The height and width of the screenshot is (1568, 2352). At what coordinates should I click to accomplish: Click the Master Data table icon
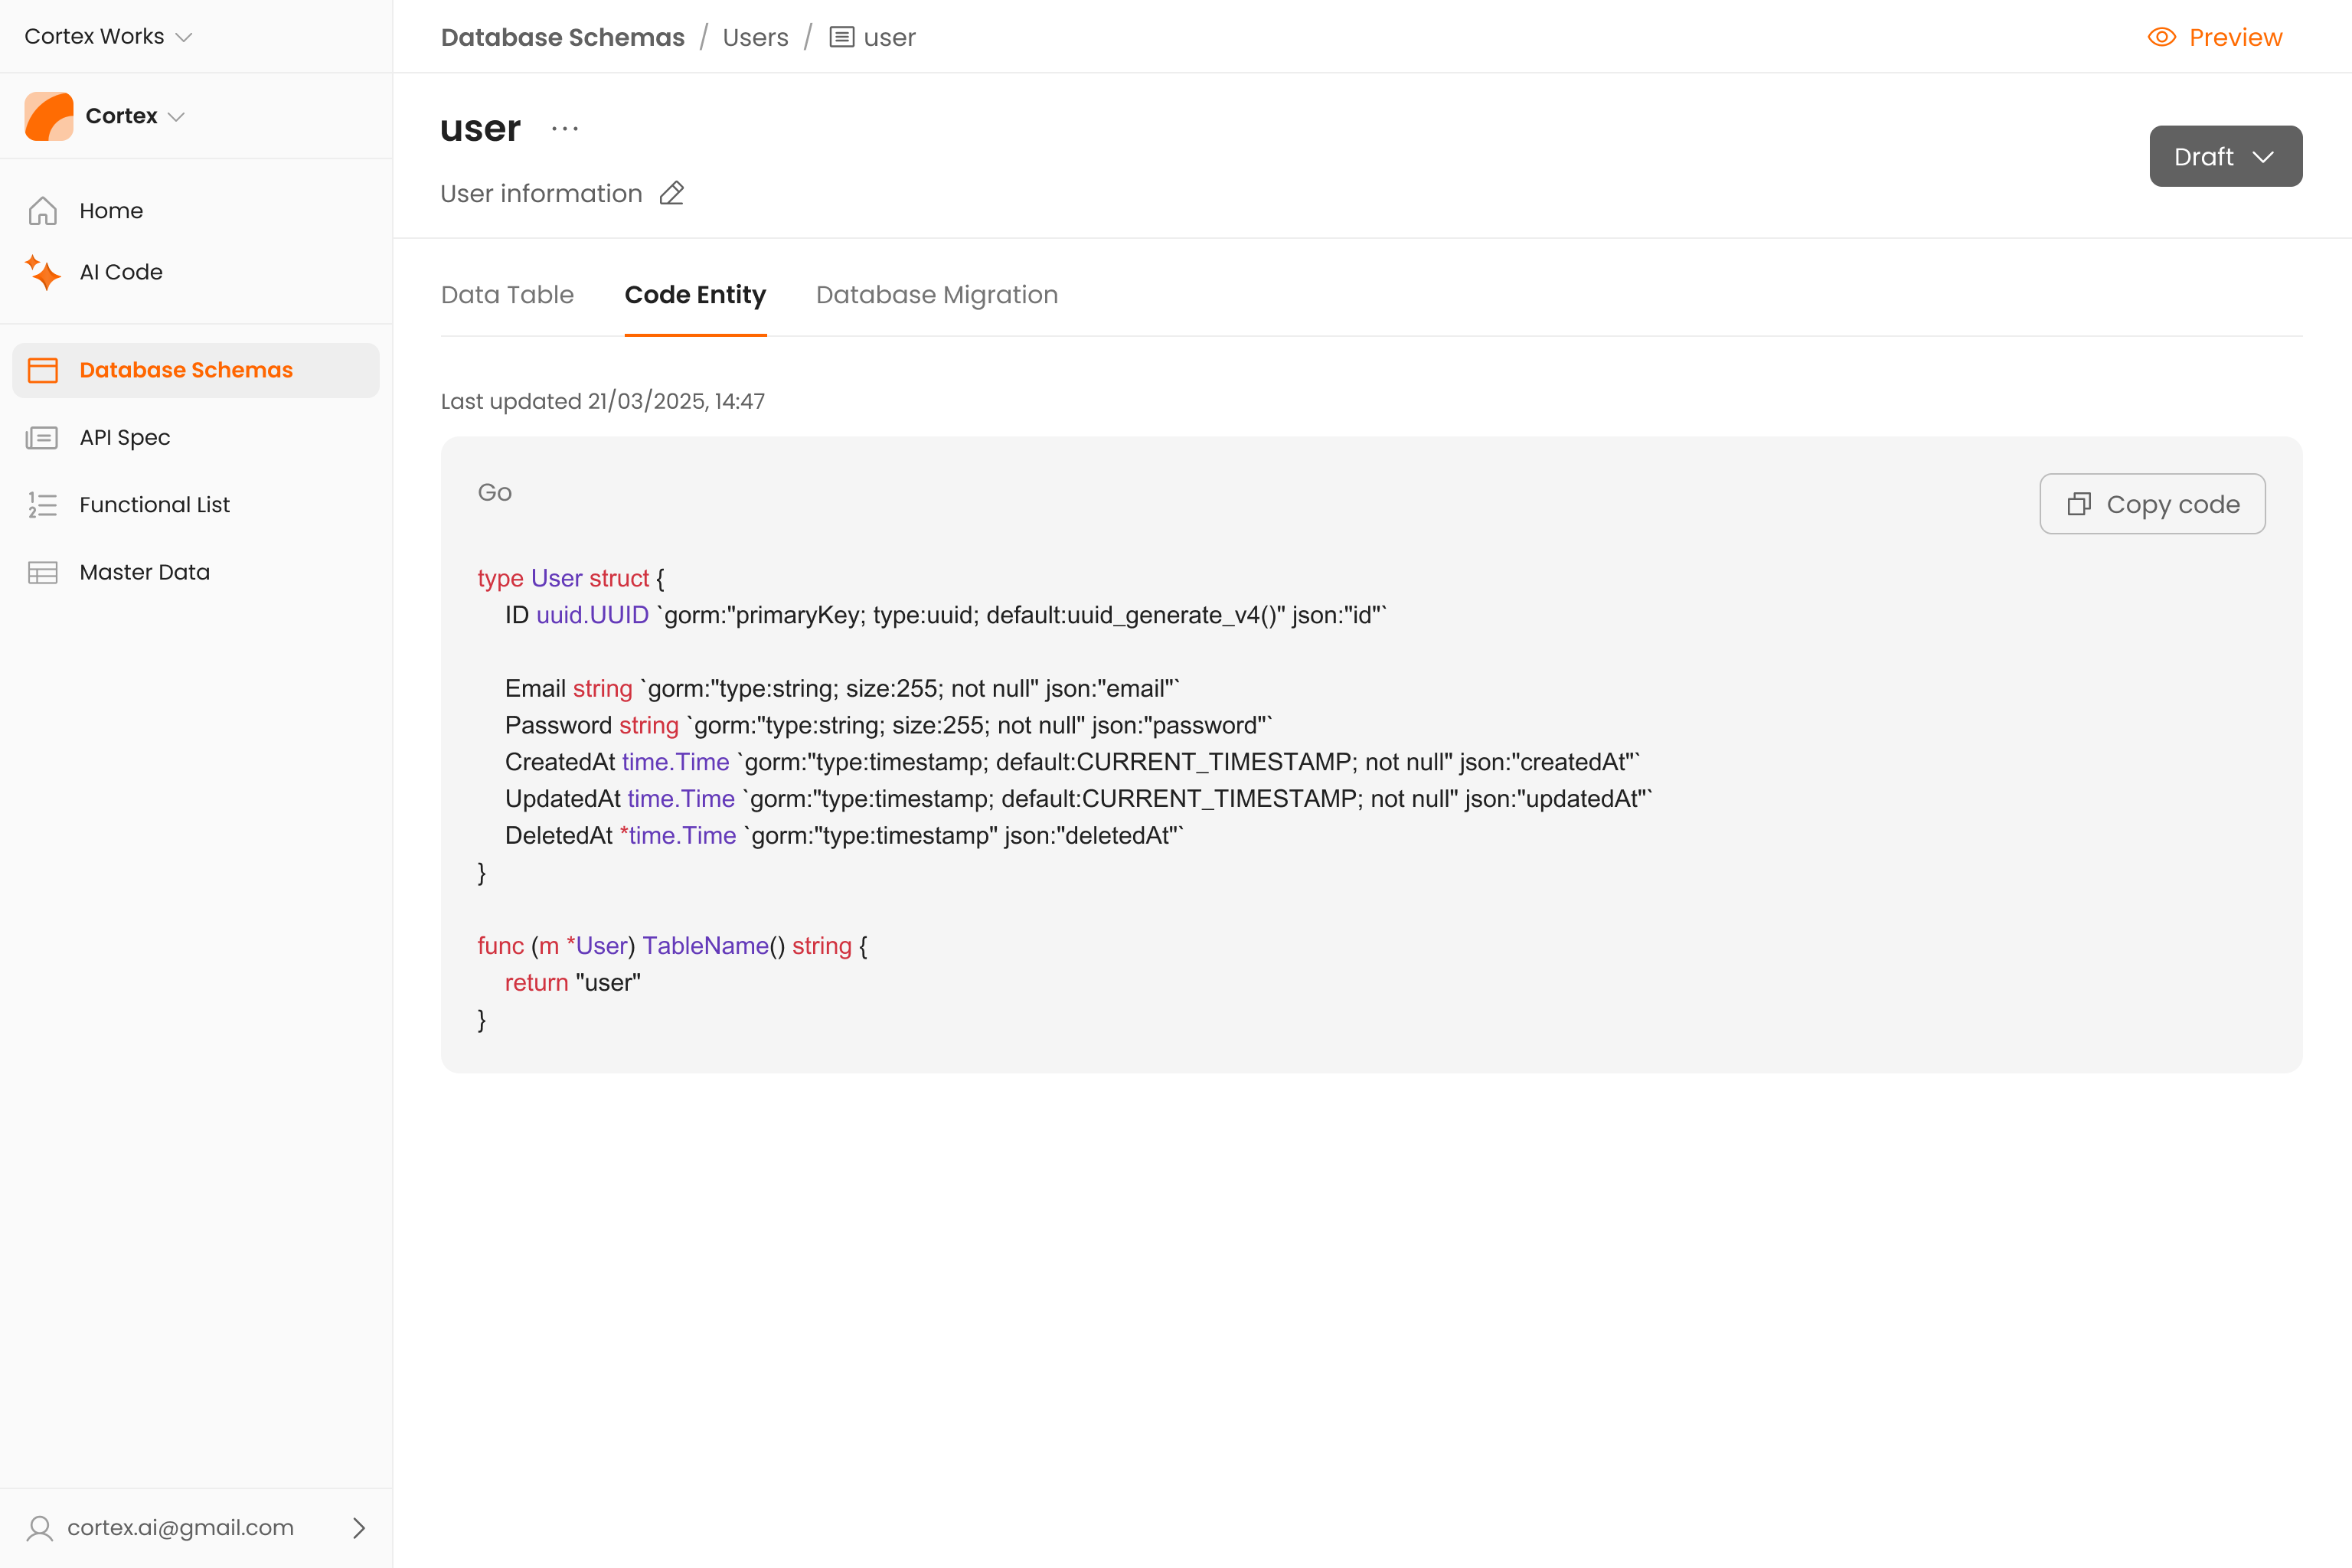43,572
